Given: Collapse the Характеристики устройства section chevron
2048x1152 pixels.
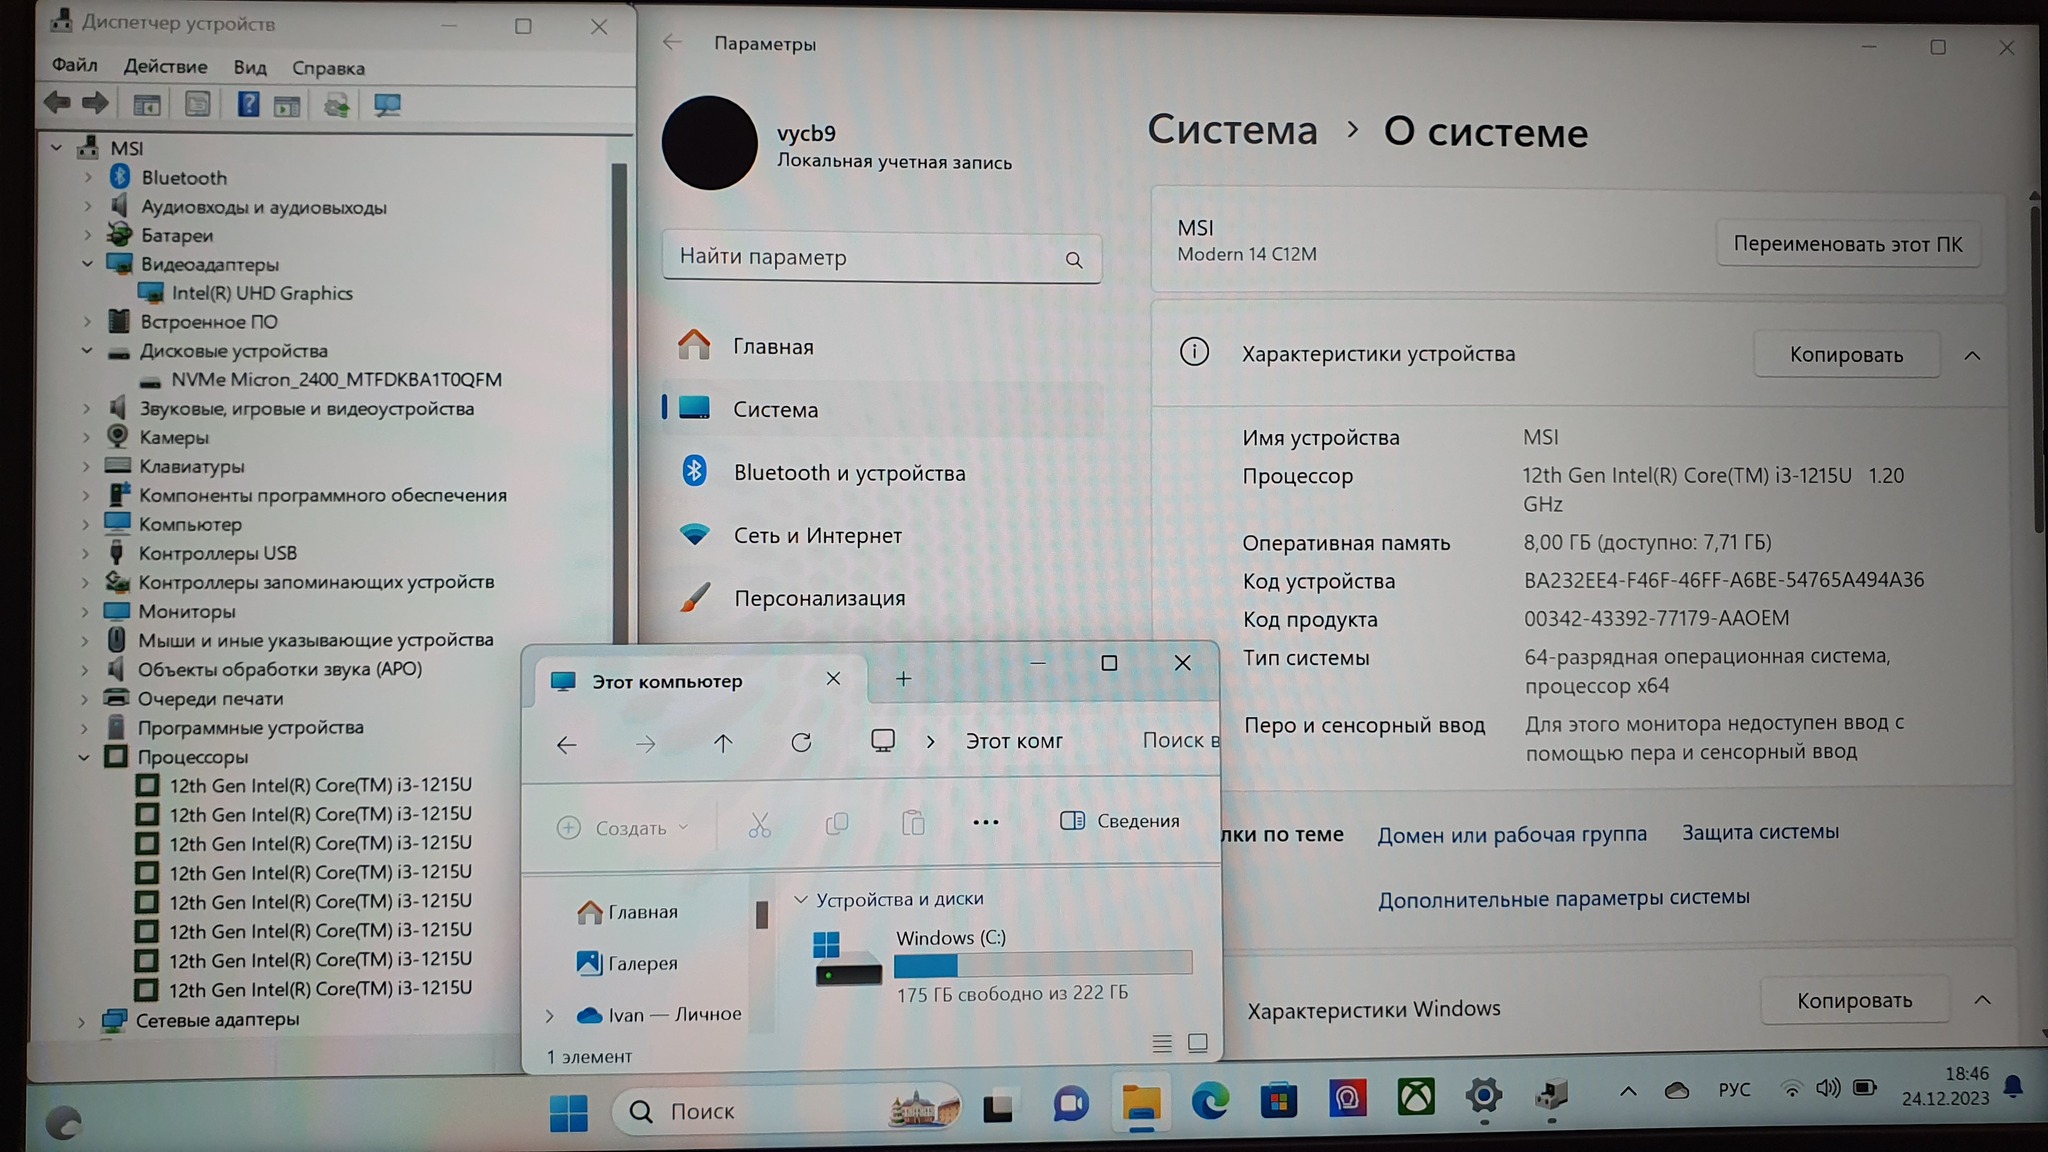Looking at the screenshot, I should 1972,355.
